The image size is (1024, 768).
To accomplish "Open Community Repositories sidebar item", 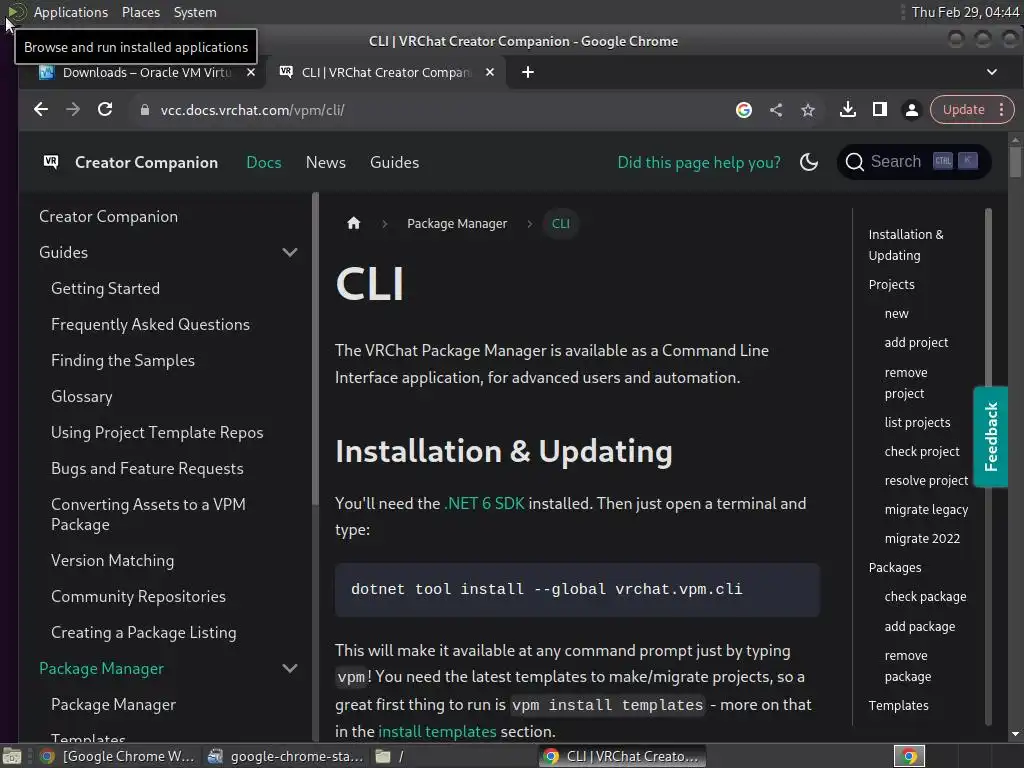I will pyautogui.click(x=138, y=596).
